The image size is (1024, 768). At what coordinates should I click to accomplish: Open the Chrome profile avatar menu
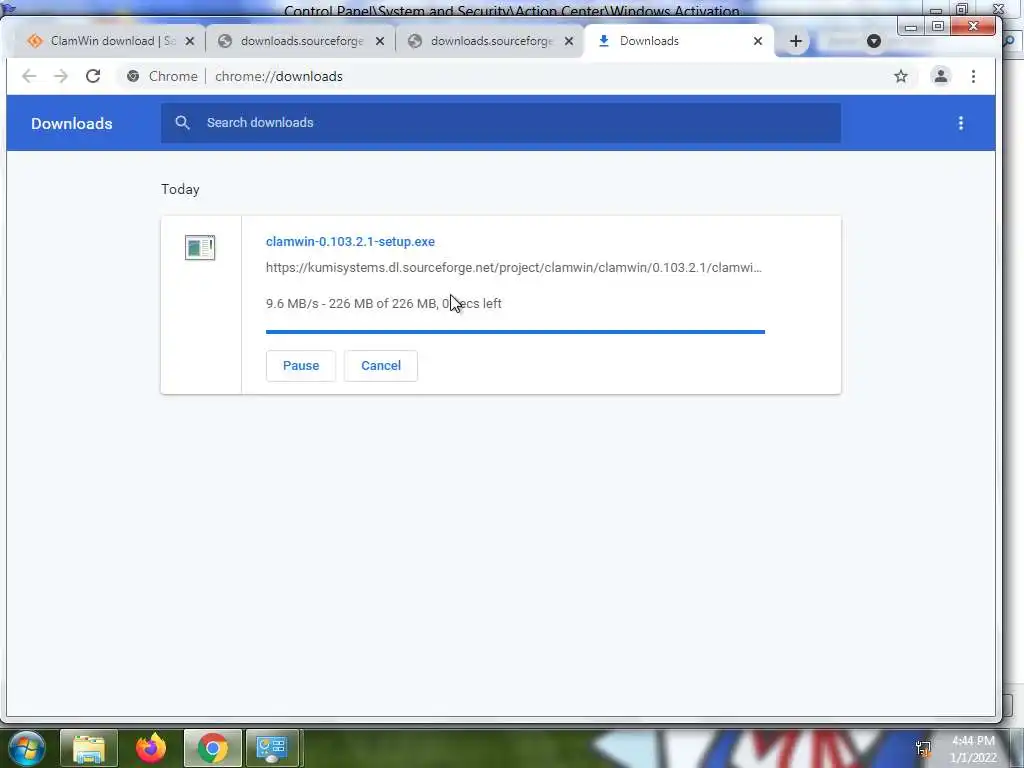pyautogui.click(x=940, y=76)
